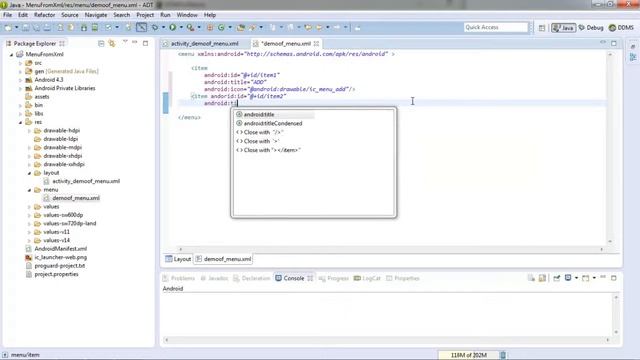Screen dimensions: 640x360
Task: Open the Problems view tab
Action: pyautogui.click(x=178, y=278)
